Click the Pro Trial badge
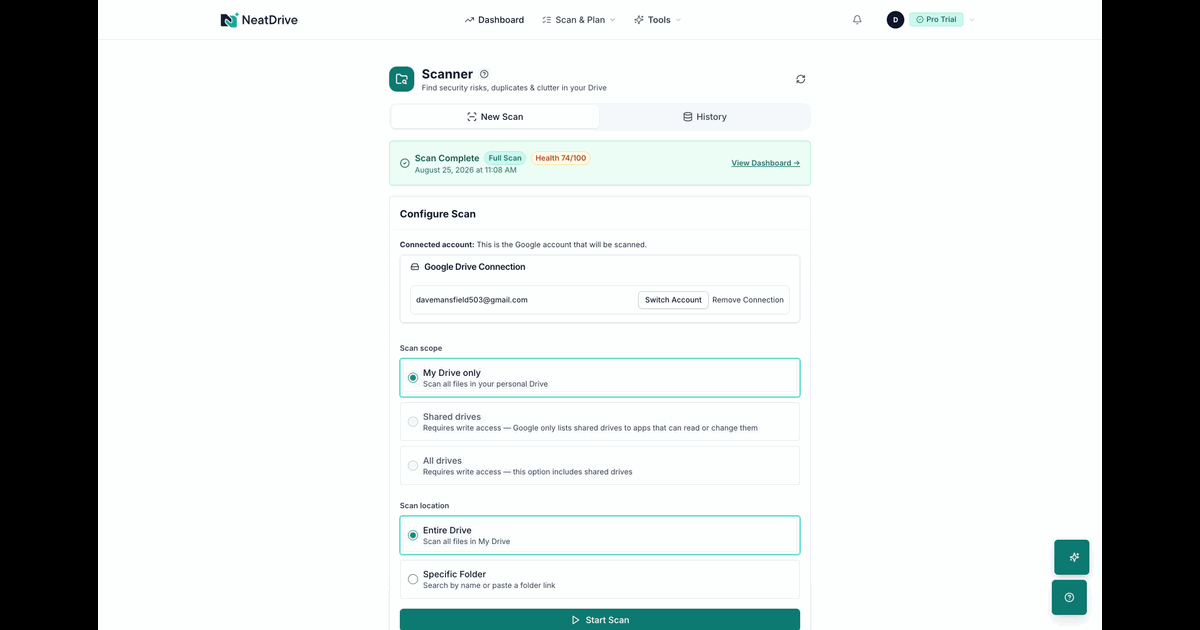This screenshot has height=630, width=1200. [936, 20]
